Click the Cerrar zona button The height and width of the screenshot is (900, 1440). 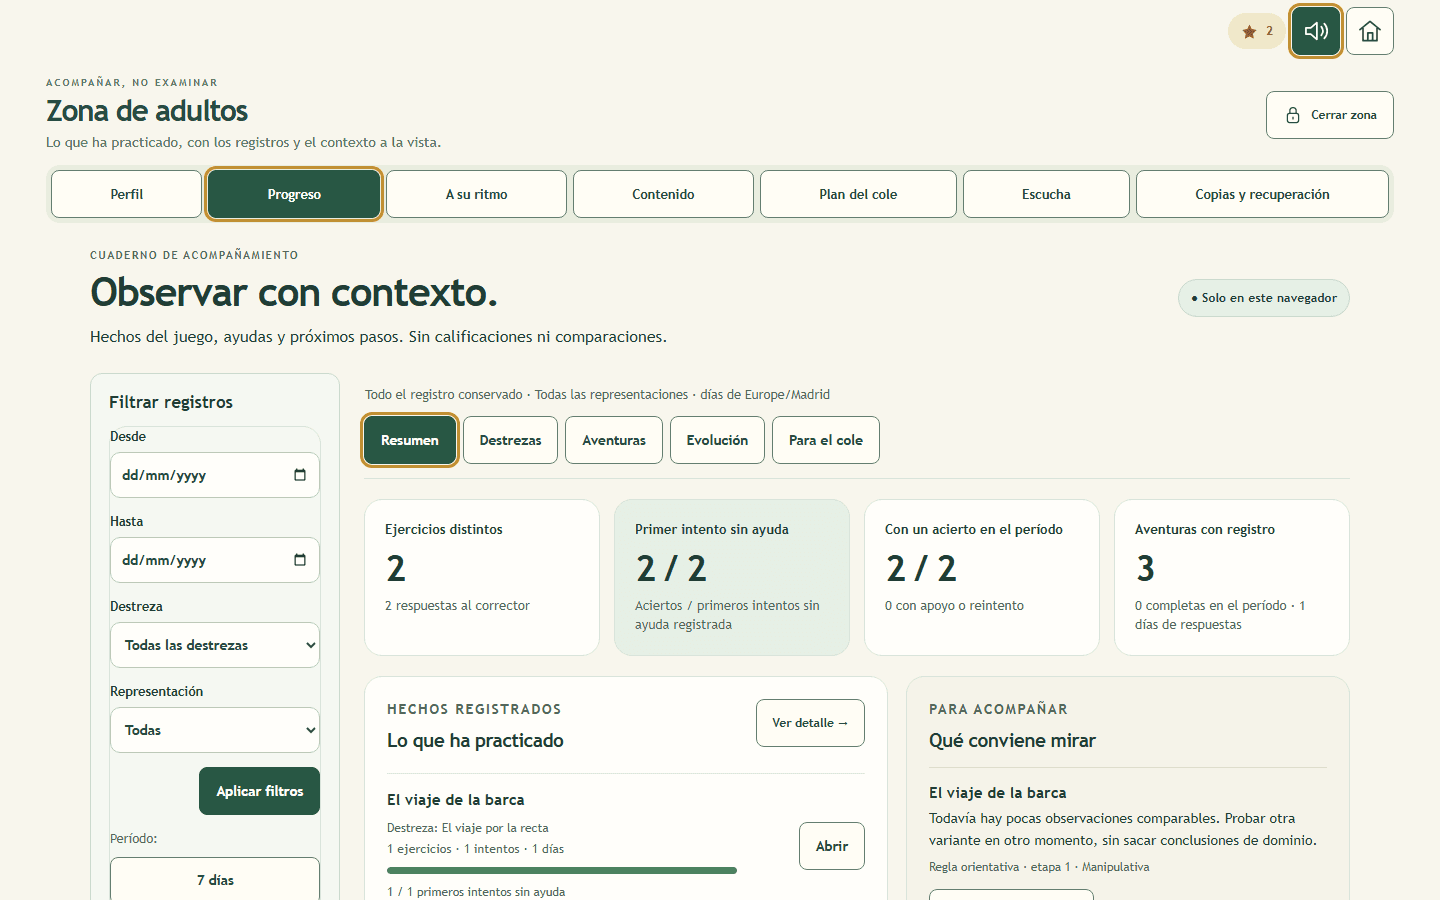click(1330, 115)
